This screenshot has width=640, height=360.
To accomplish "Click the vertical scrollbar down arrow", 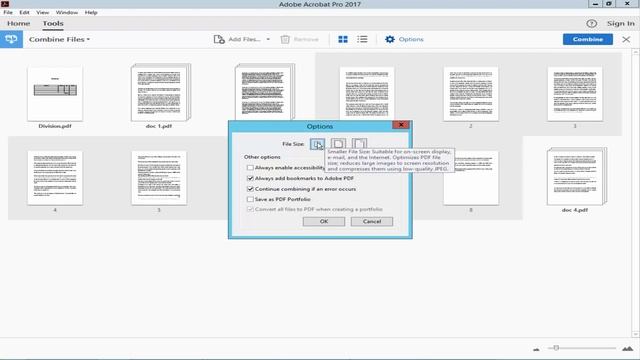I will (x=636, y=334).
